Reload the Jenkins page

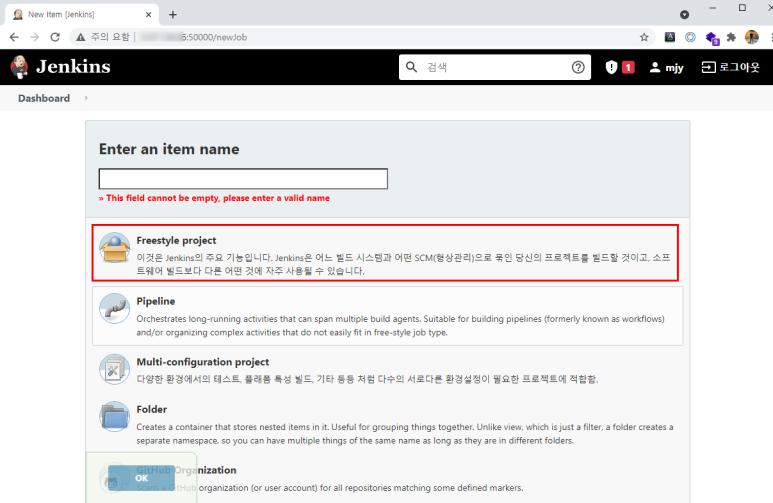pyautogui.click(x=55, y=37)
